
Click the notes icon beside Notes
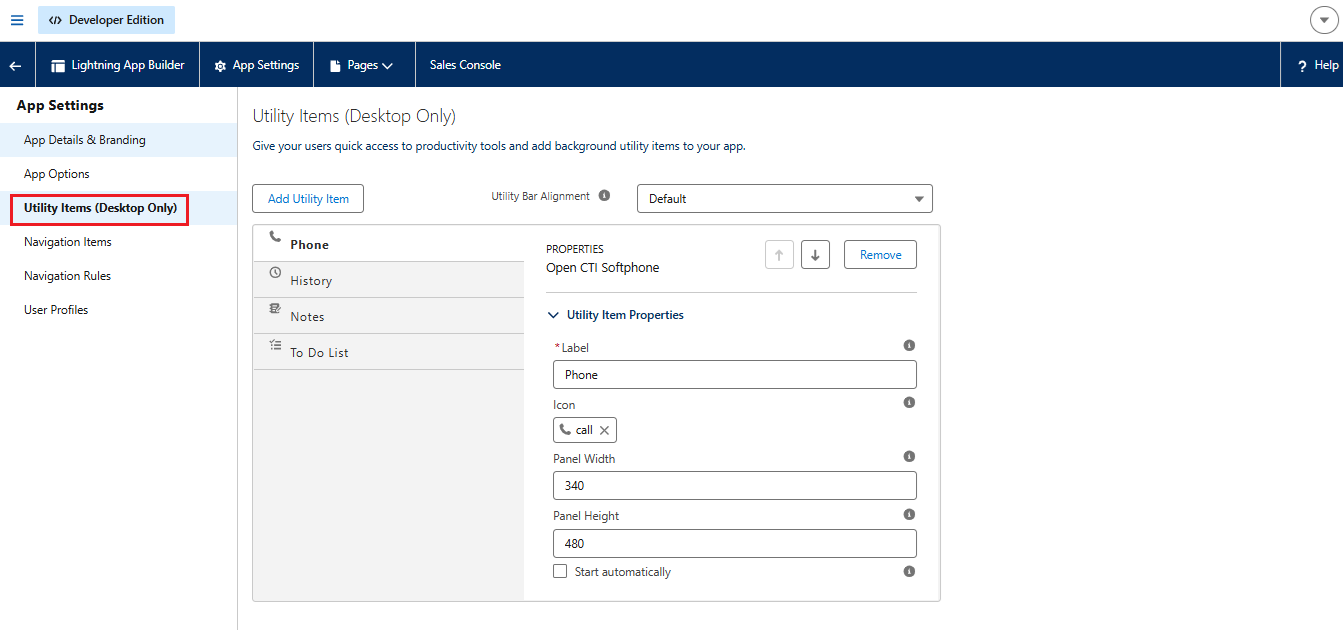point(275,309)
